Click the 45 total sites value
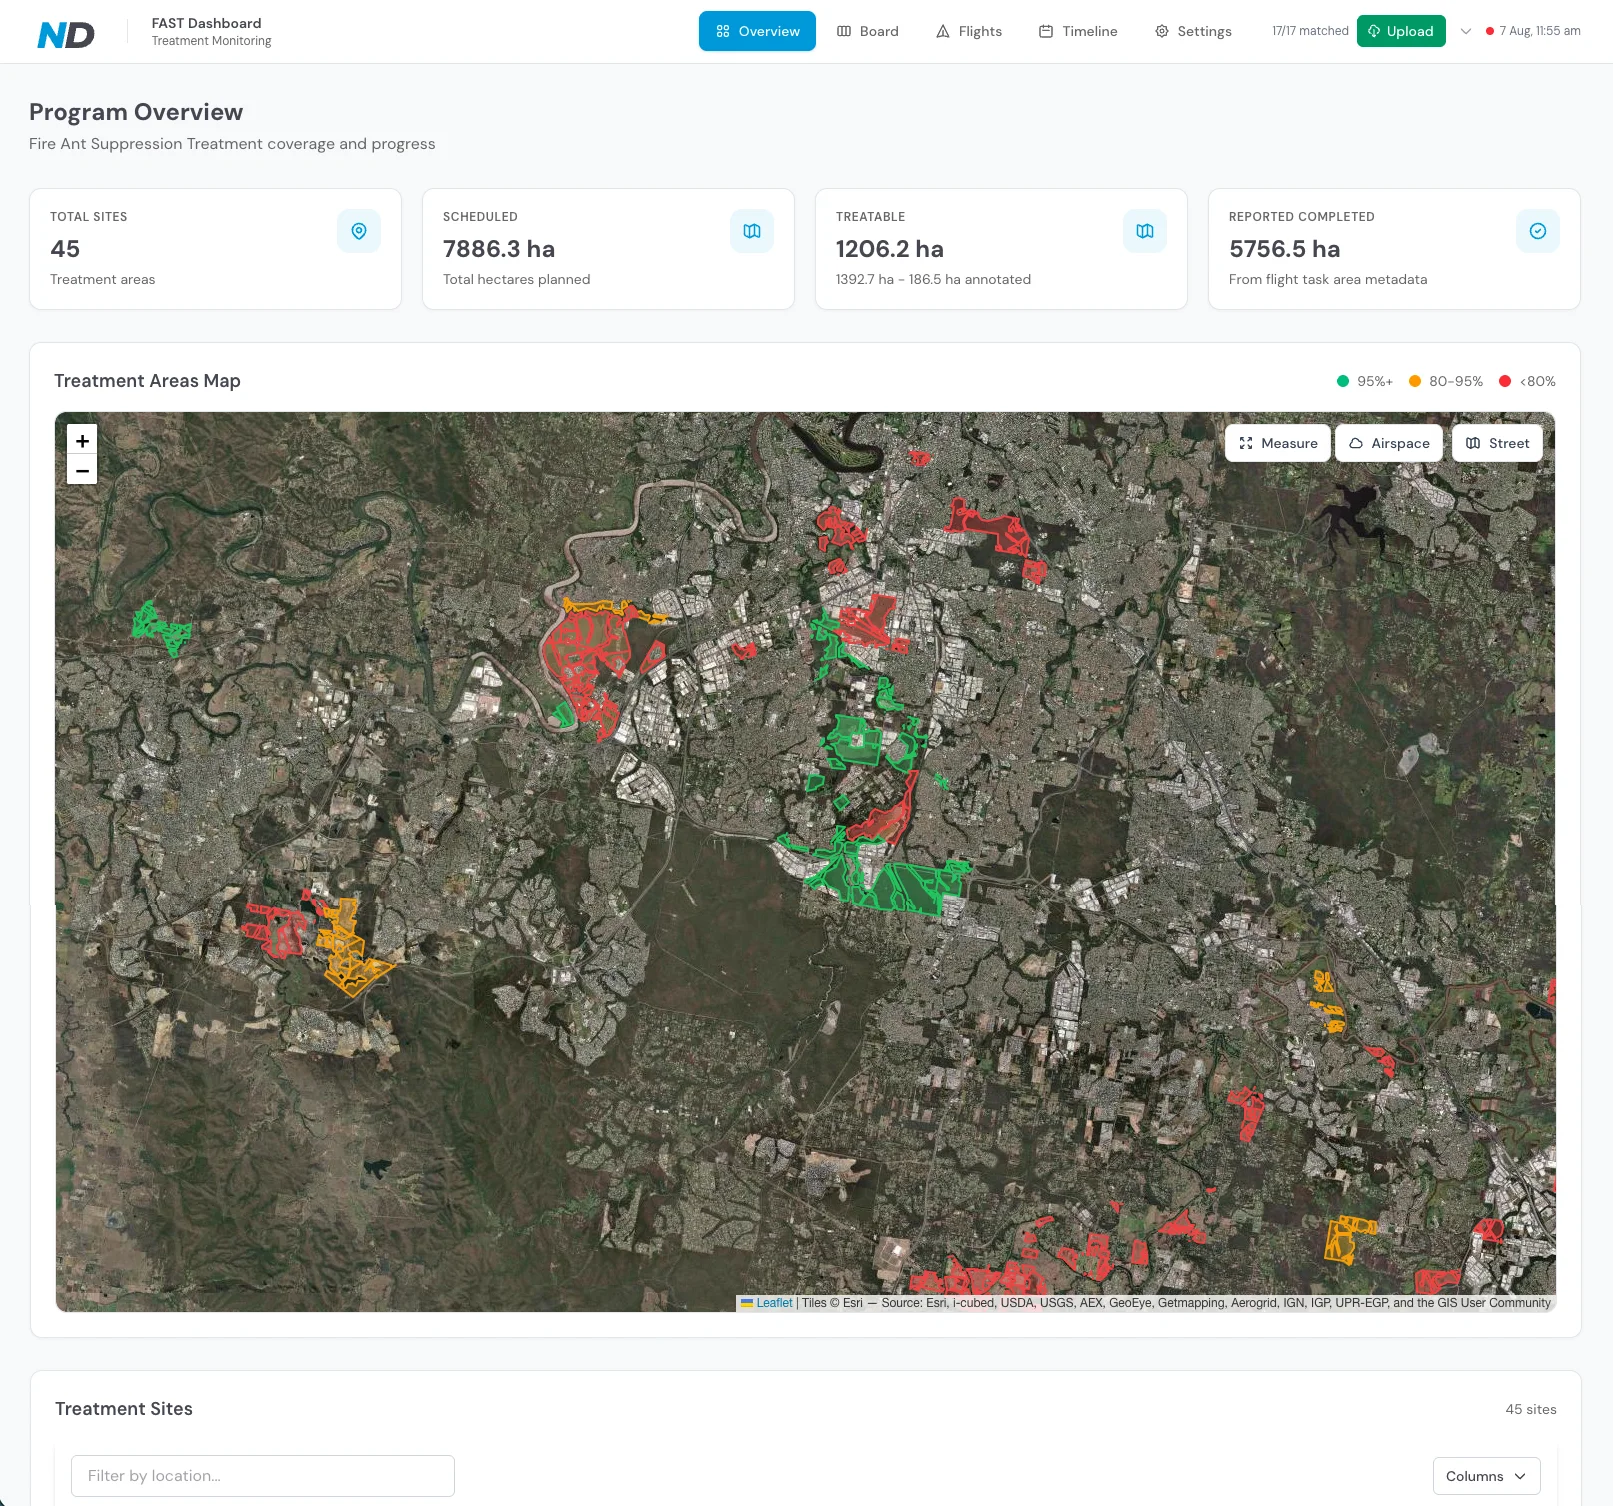Viewport: 1613px width, 1506px height. click(x=65, y=249)
